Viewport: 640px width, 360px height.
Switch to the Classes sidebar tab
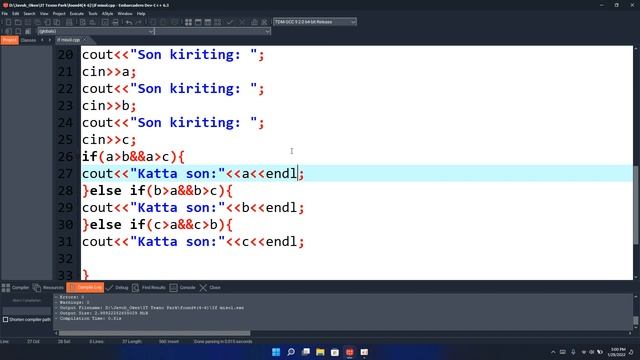(29, 40)
